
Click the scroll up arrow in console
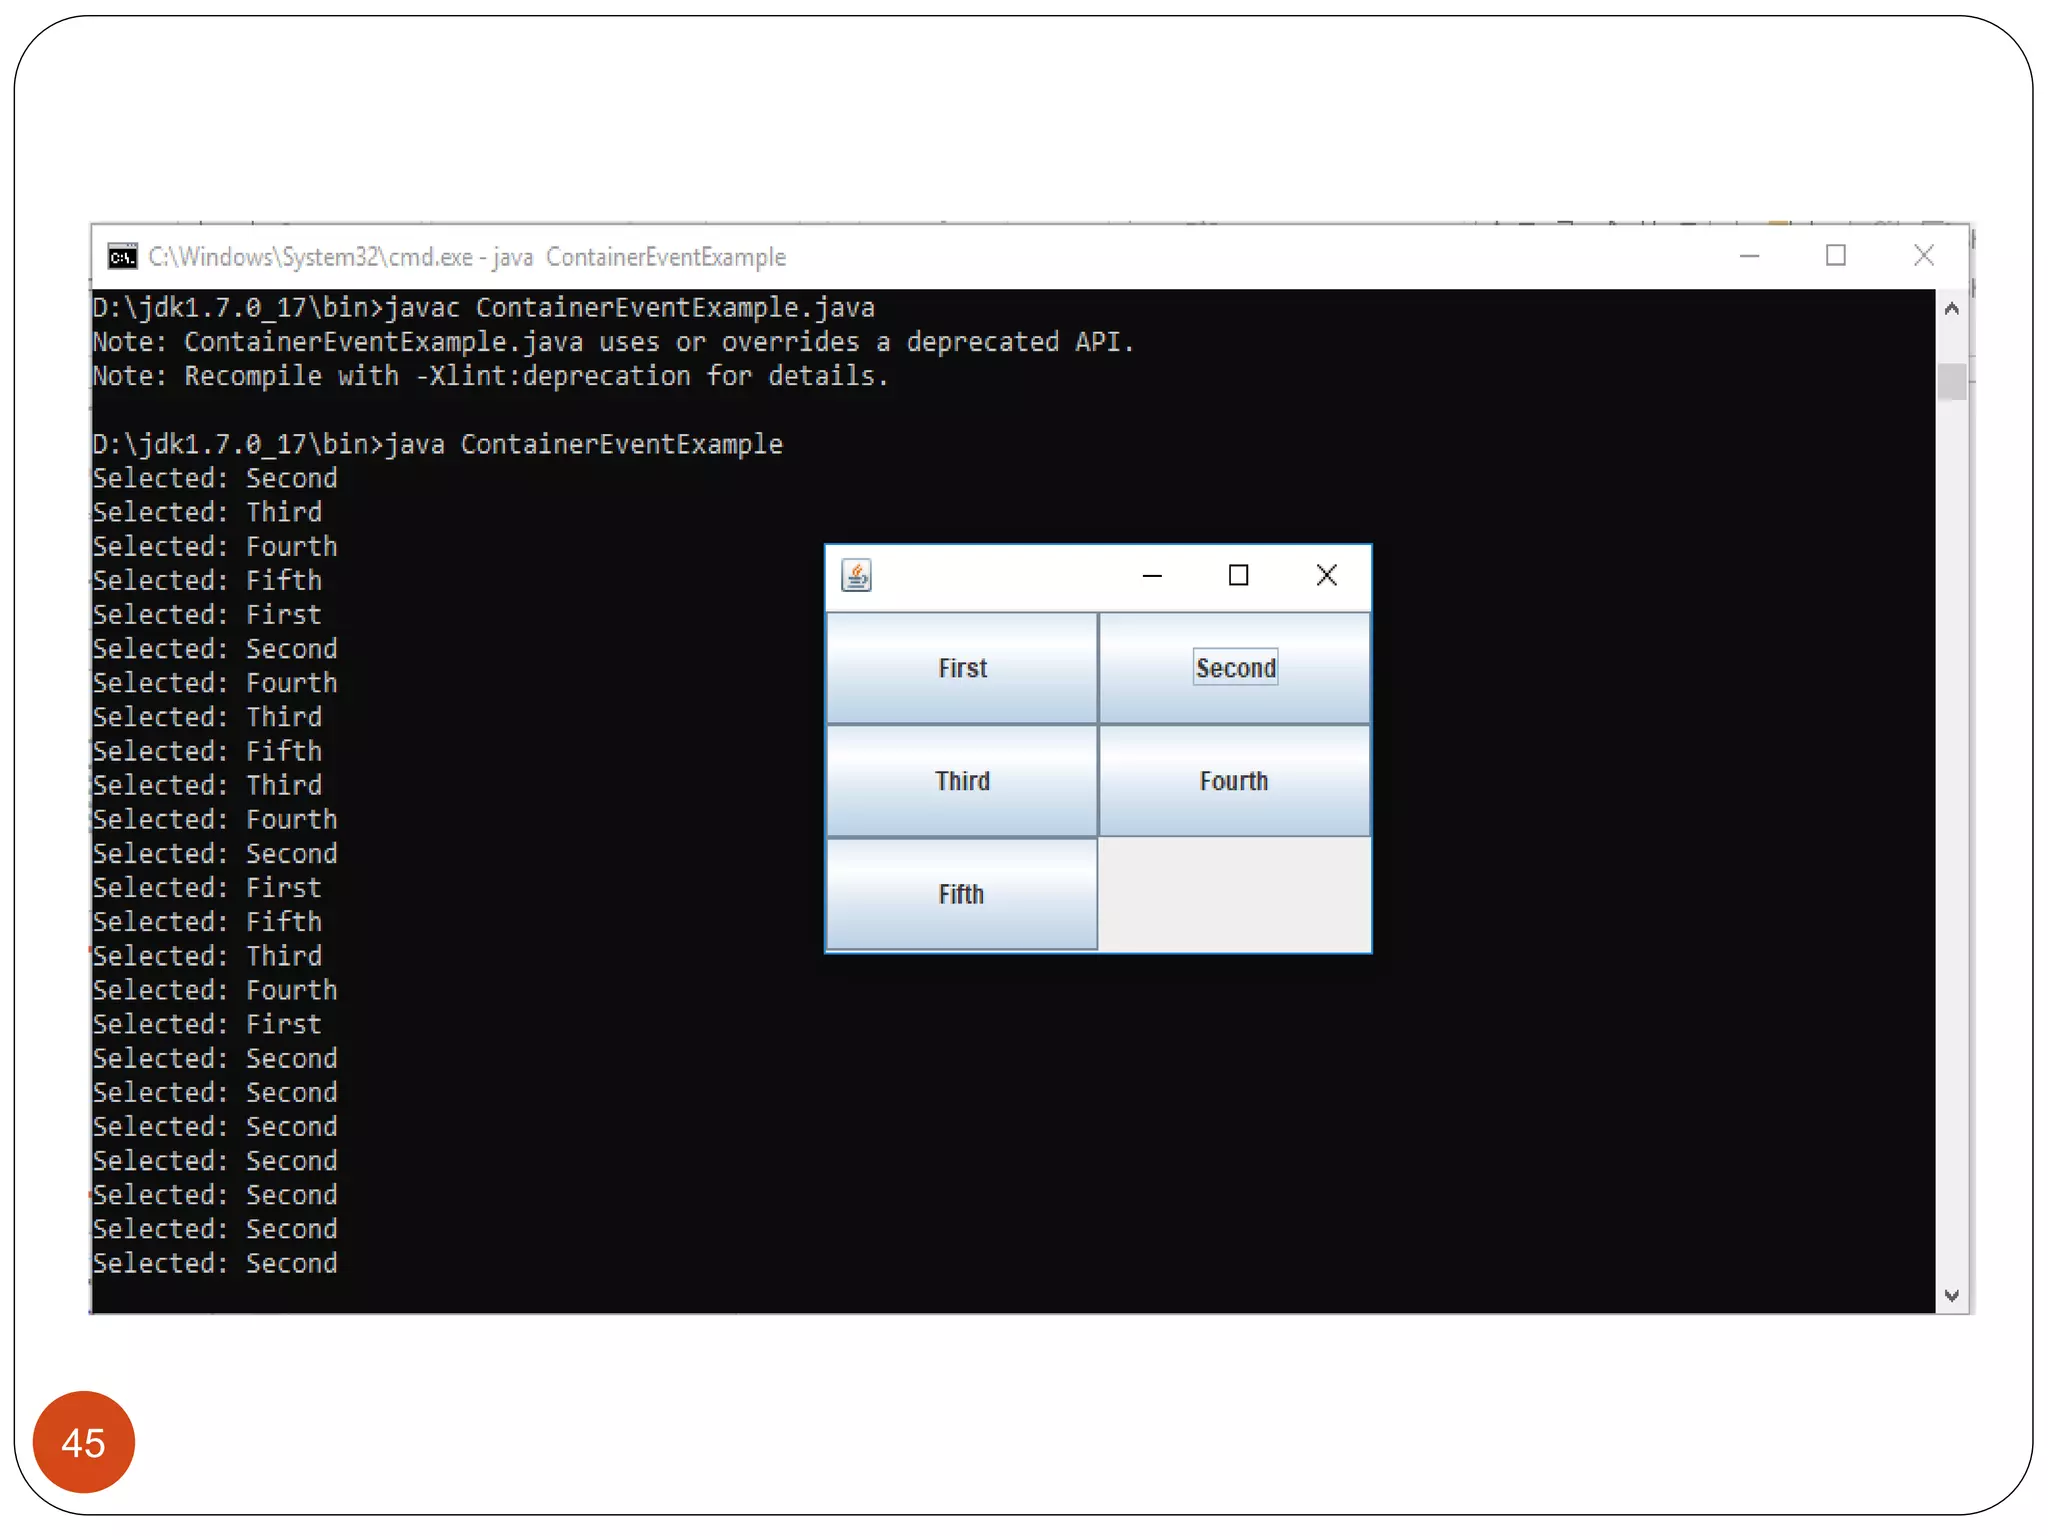1951,309
